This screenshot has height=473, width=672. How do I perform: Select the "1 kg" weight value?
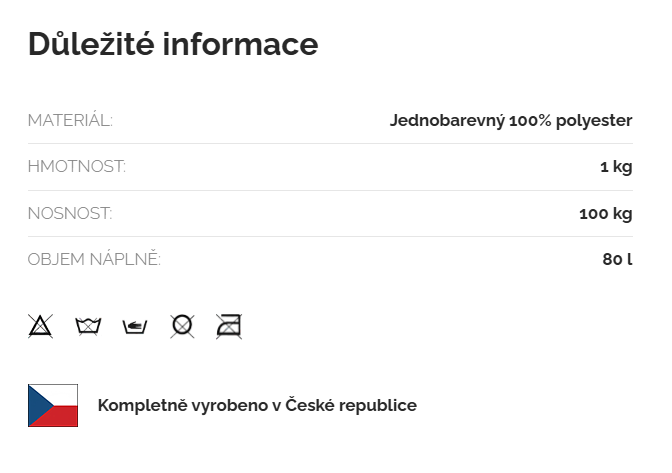616,167
